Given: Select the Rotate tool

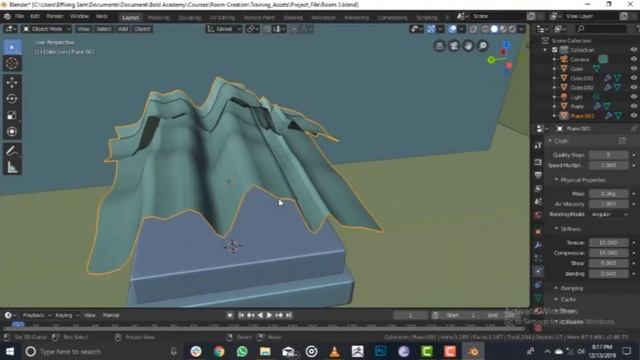Looking at the screenshot, I should [12, 99].
